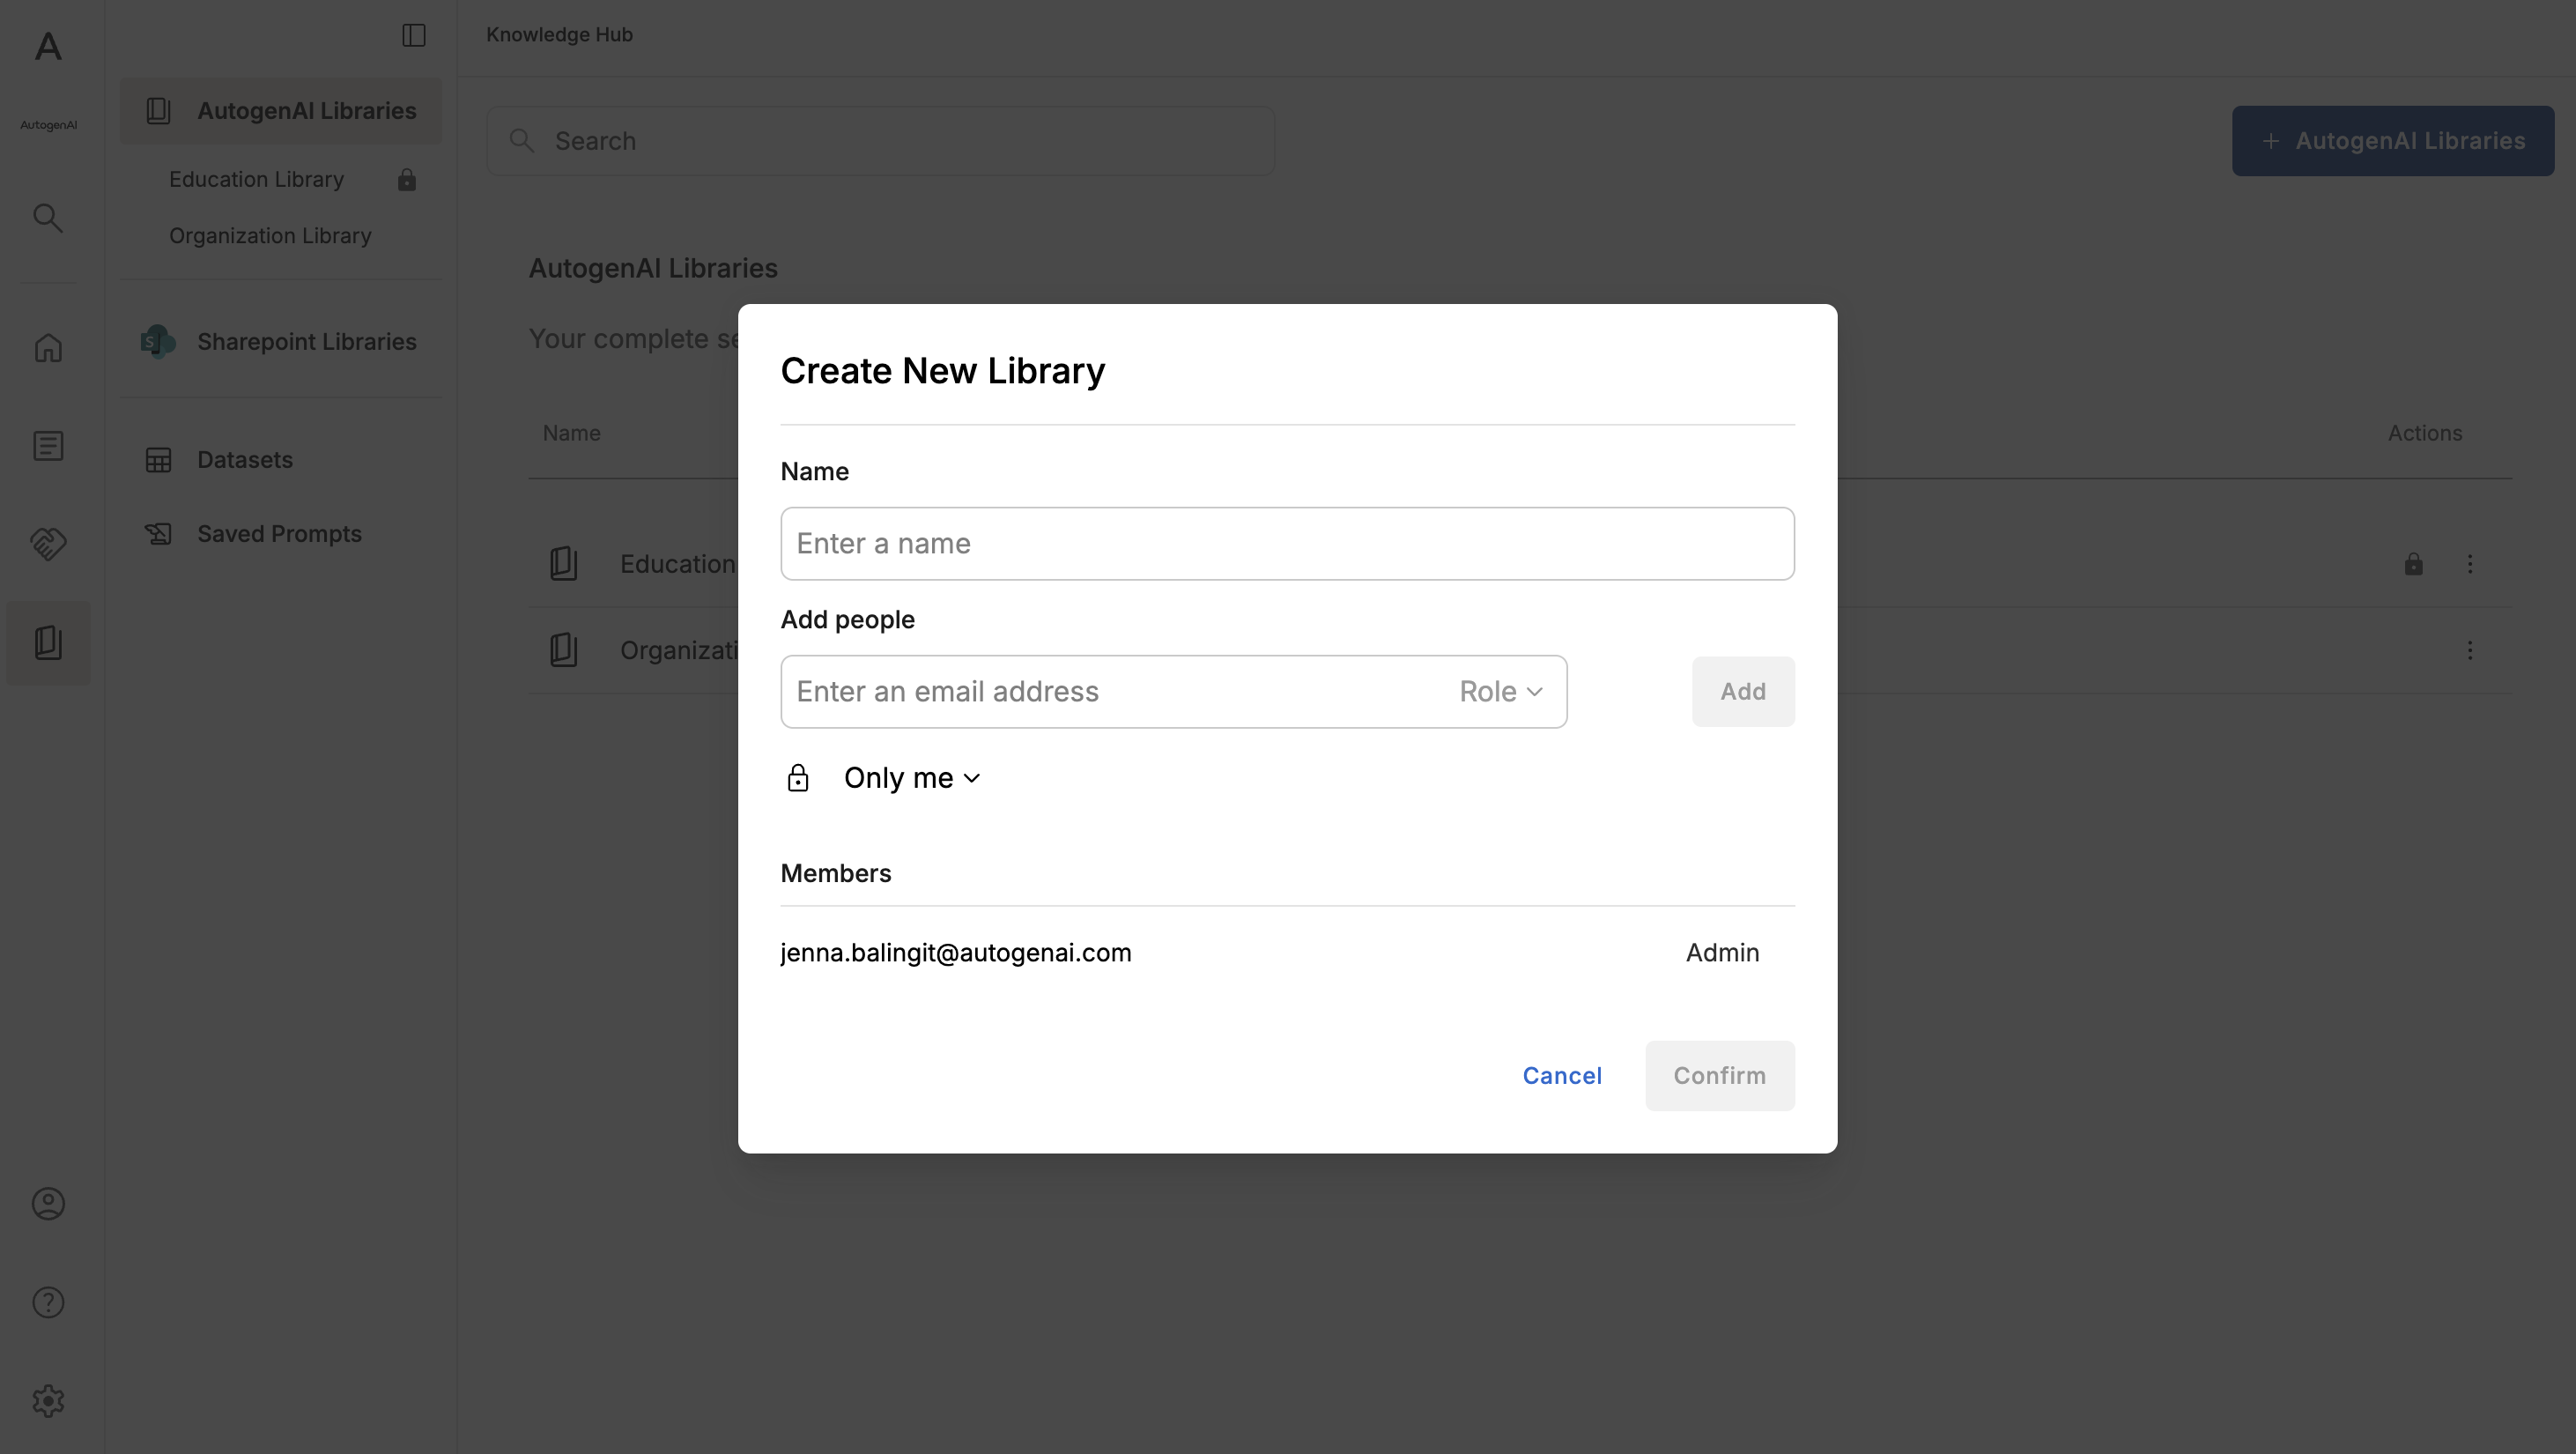2576x1454 pixels.
Task: Click the Confirm button
Action: [1720, 1076]
